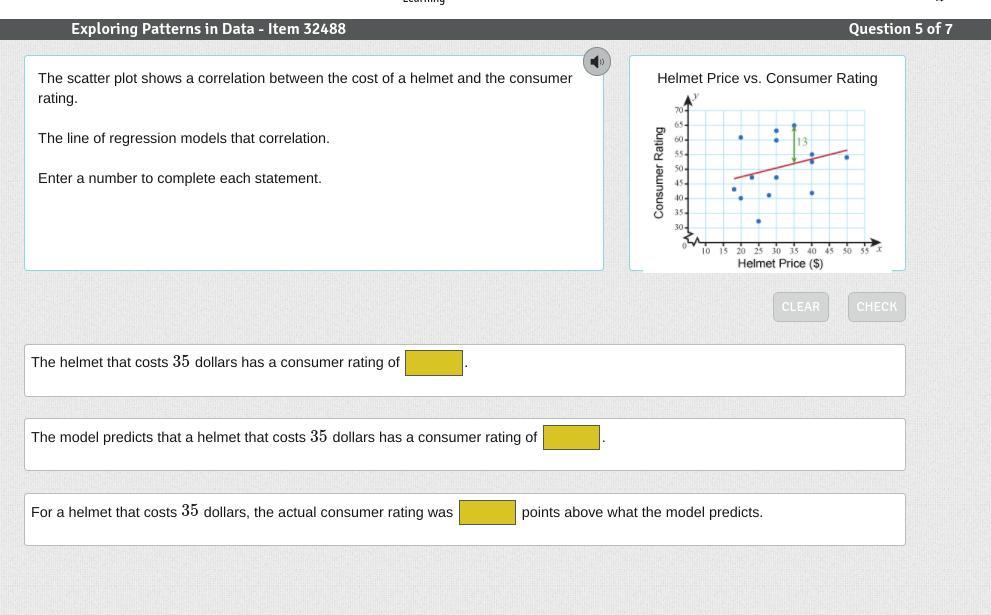Click the red regression line on scatter plot

(x=790, y=164)
